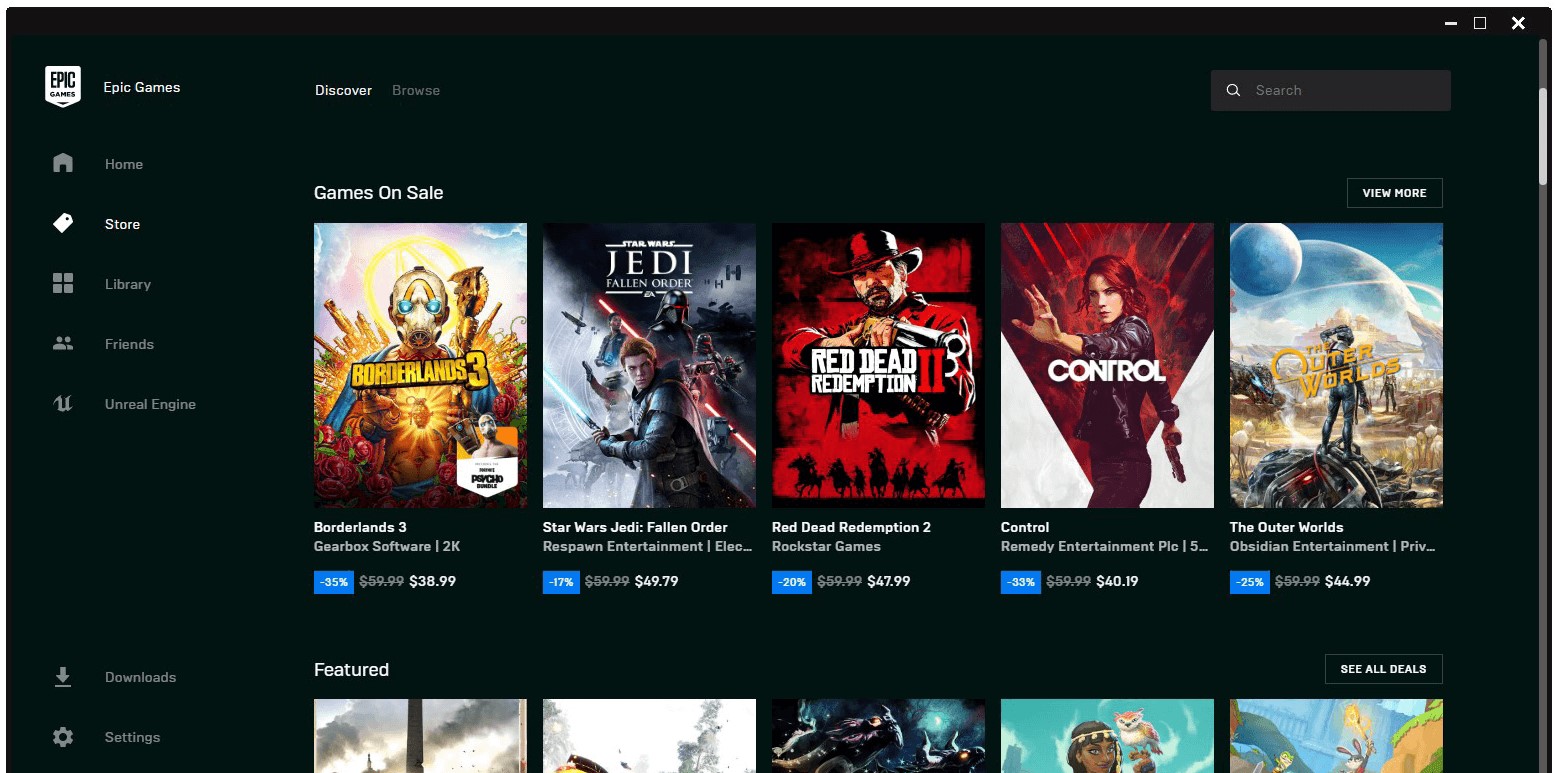Click The Outer Worlds title link
1558x773 pixels.
coord(1286,527)
